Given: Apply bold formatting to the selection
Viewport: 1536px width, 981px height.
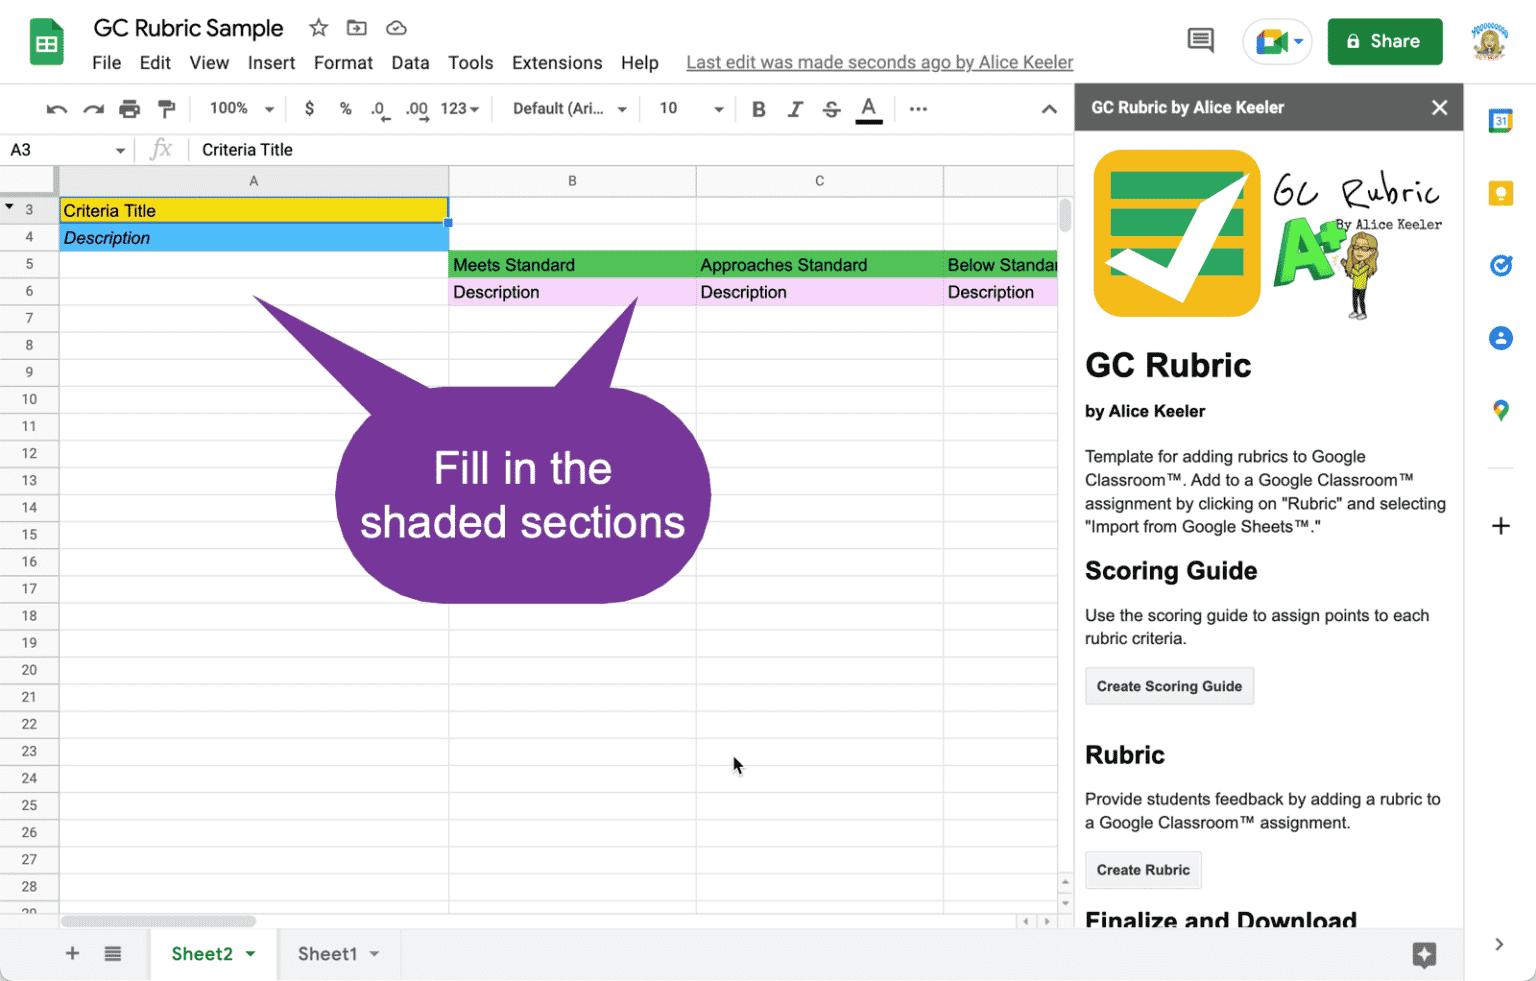Looking at the screenshot, I should click(x=758, y=109).
